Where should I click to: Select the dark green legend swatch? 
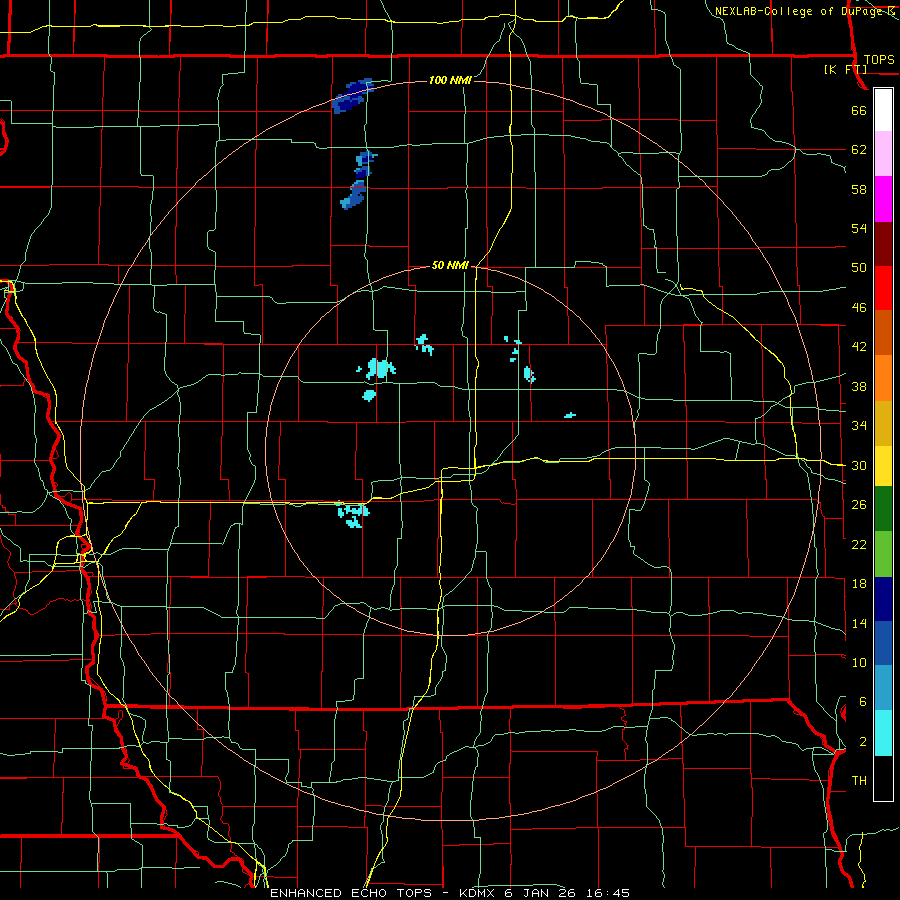(883, 509)
